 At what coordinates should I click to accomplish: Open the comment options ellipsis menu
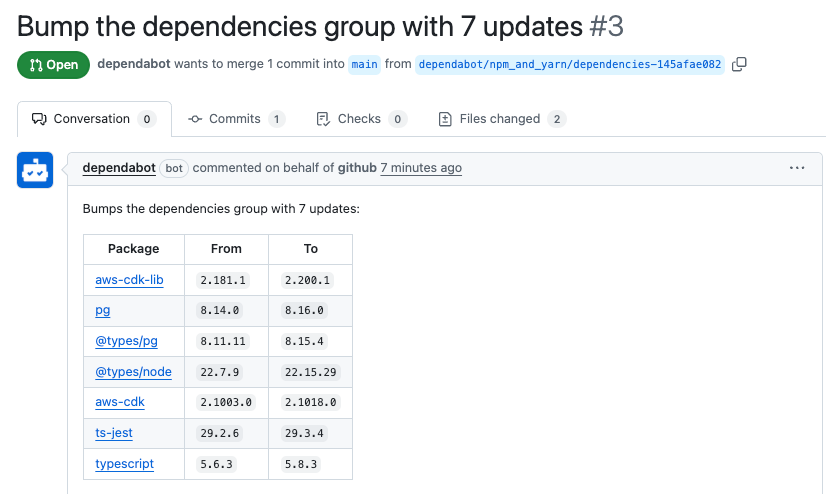click(x=796, y=168)
